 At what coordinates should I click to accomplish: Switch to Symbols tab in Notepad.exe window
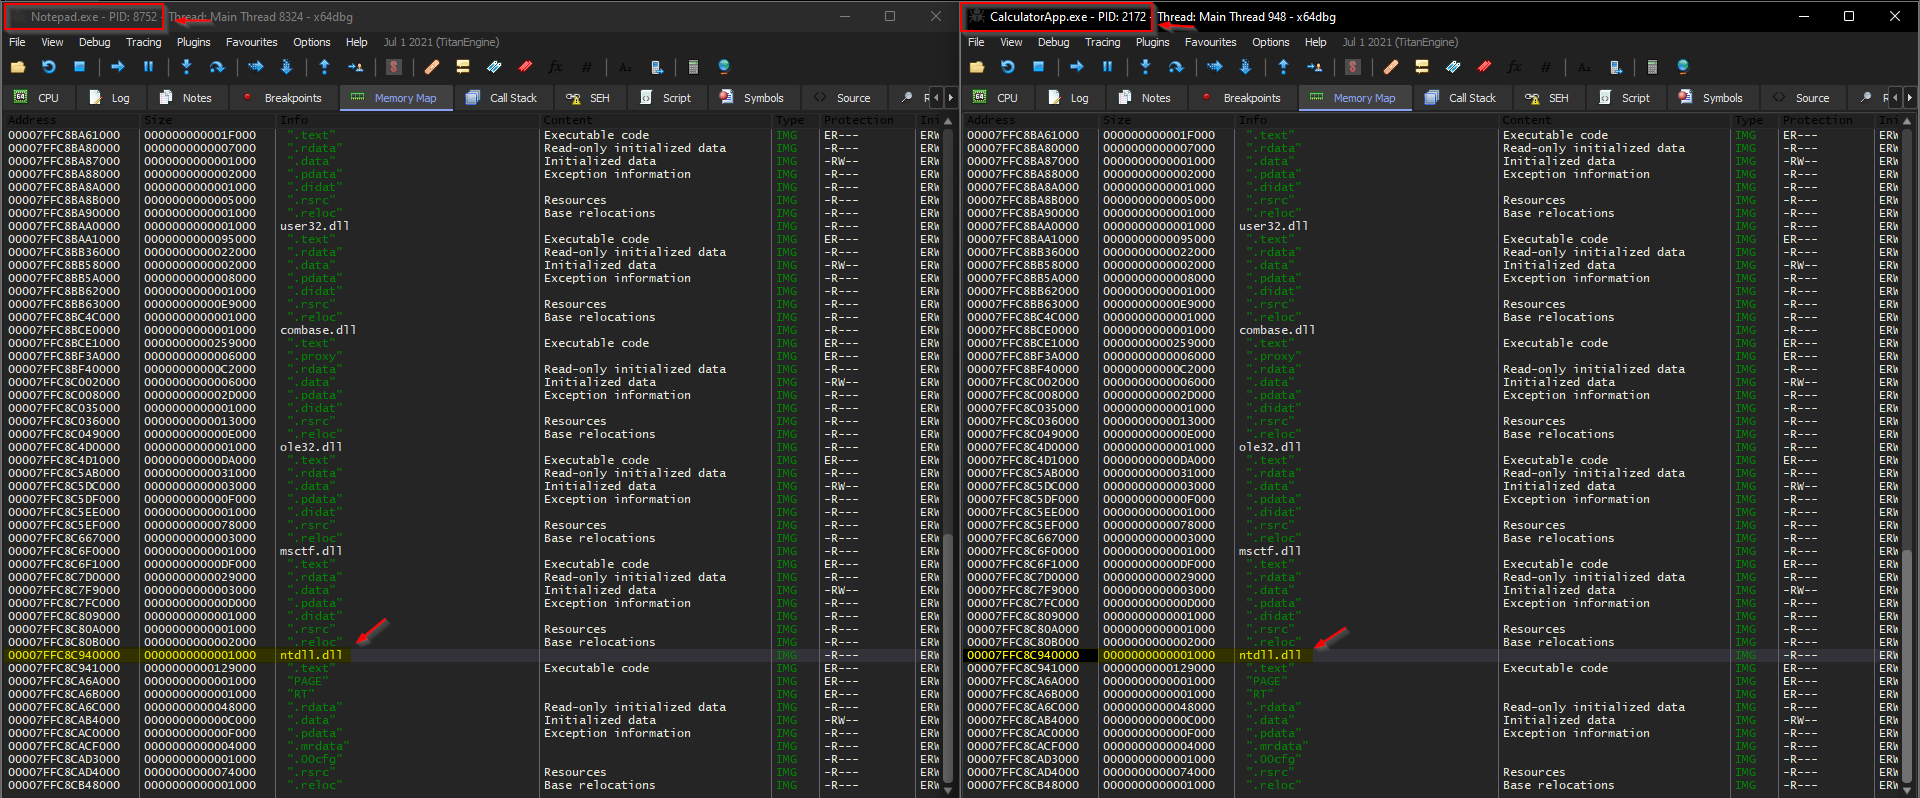(x=752, y=97)
